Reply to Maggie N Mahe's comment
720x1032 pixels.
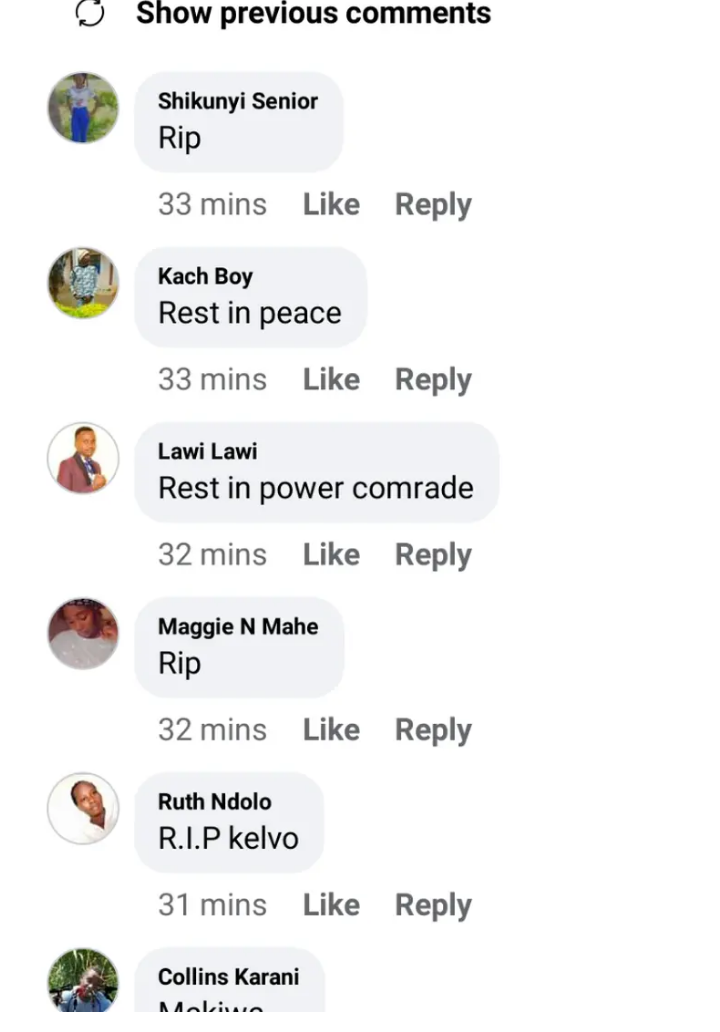tap(433, 731)
